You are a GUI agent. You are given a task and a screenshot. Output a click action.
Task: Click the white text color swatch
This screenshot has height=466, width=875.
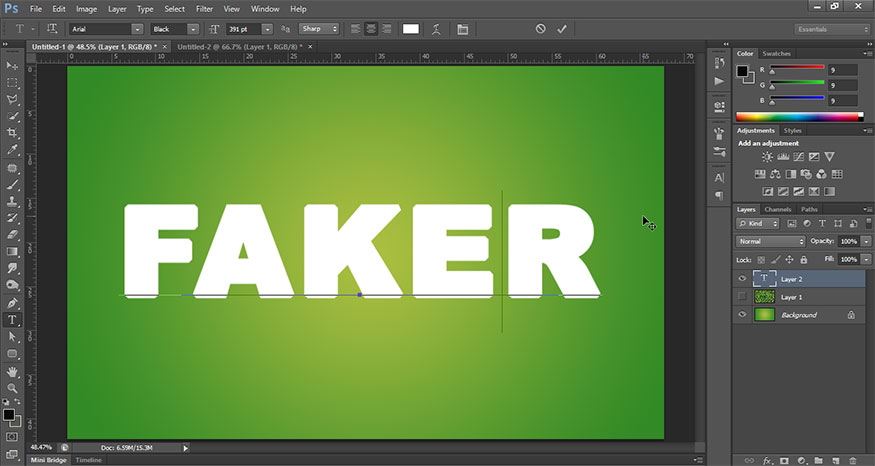pyautogui.click(x=410, y=29)
